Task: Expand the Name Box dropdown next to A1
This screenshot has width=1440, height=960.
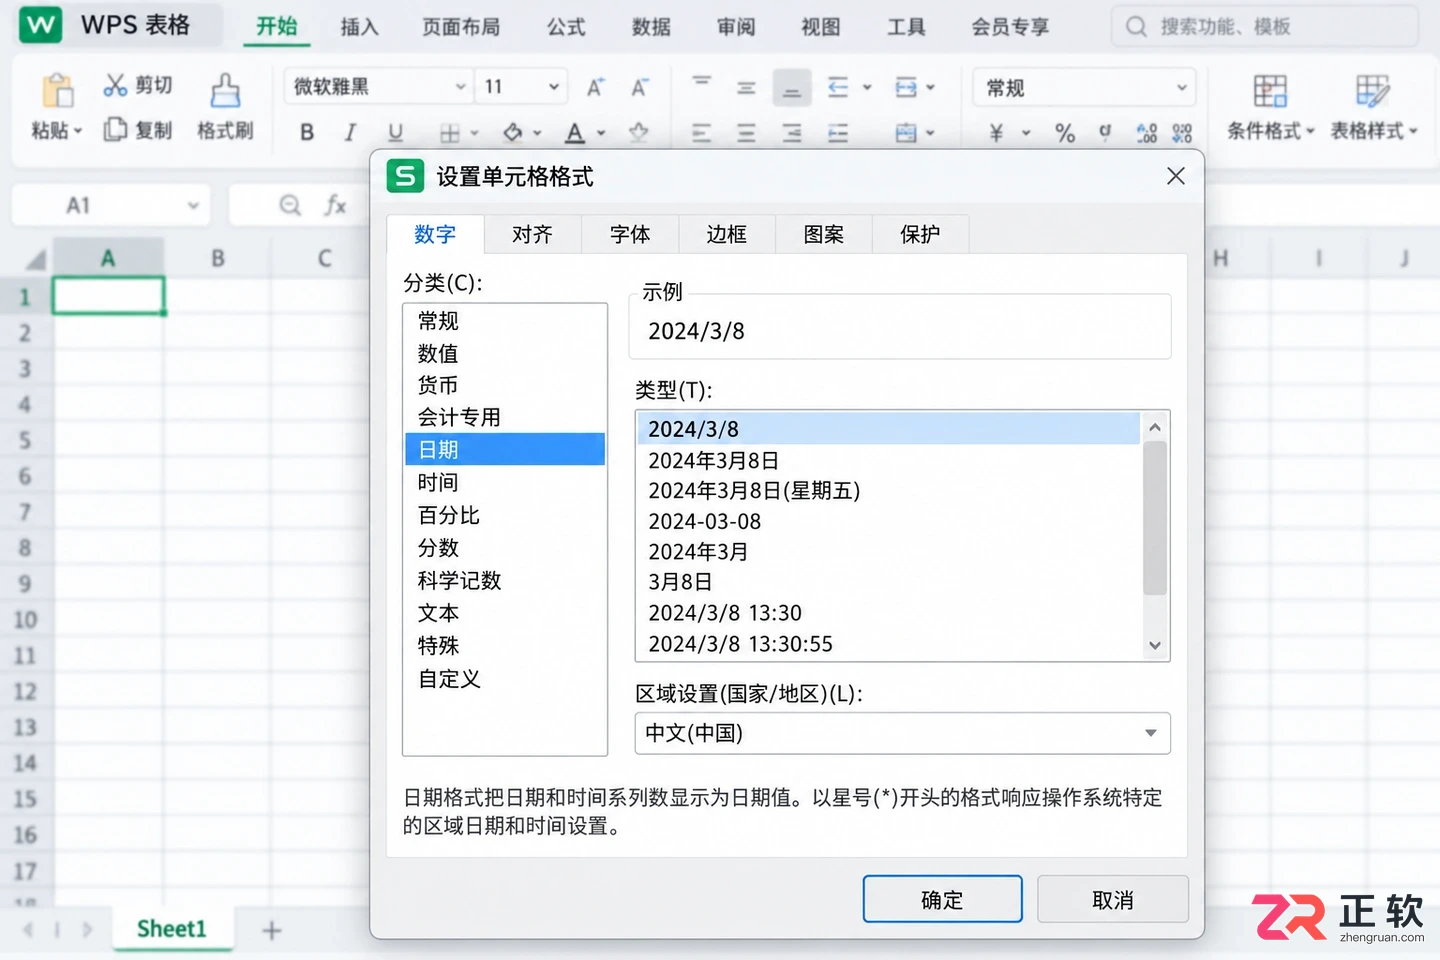Action: (193, 206)
